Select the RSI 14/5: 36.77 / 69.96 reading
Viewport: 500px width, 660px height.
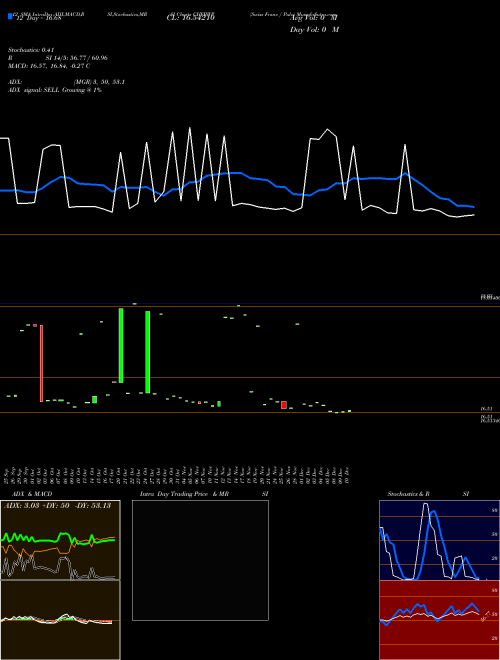(58, 58)
